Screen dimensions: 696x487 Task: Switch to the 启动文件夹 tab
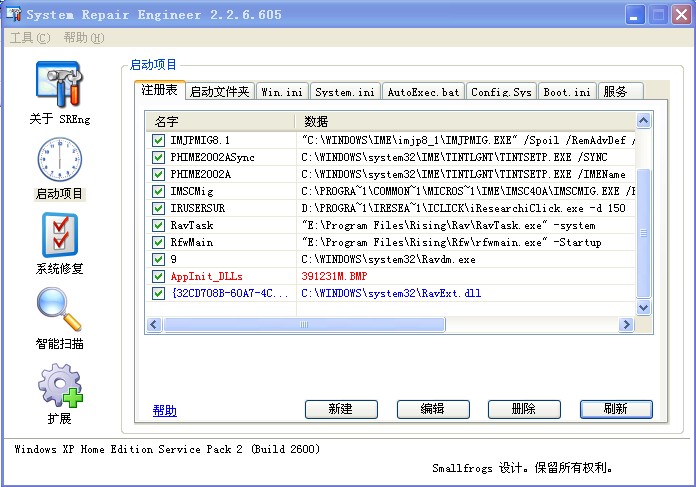(x=220, y=92)
